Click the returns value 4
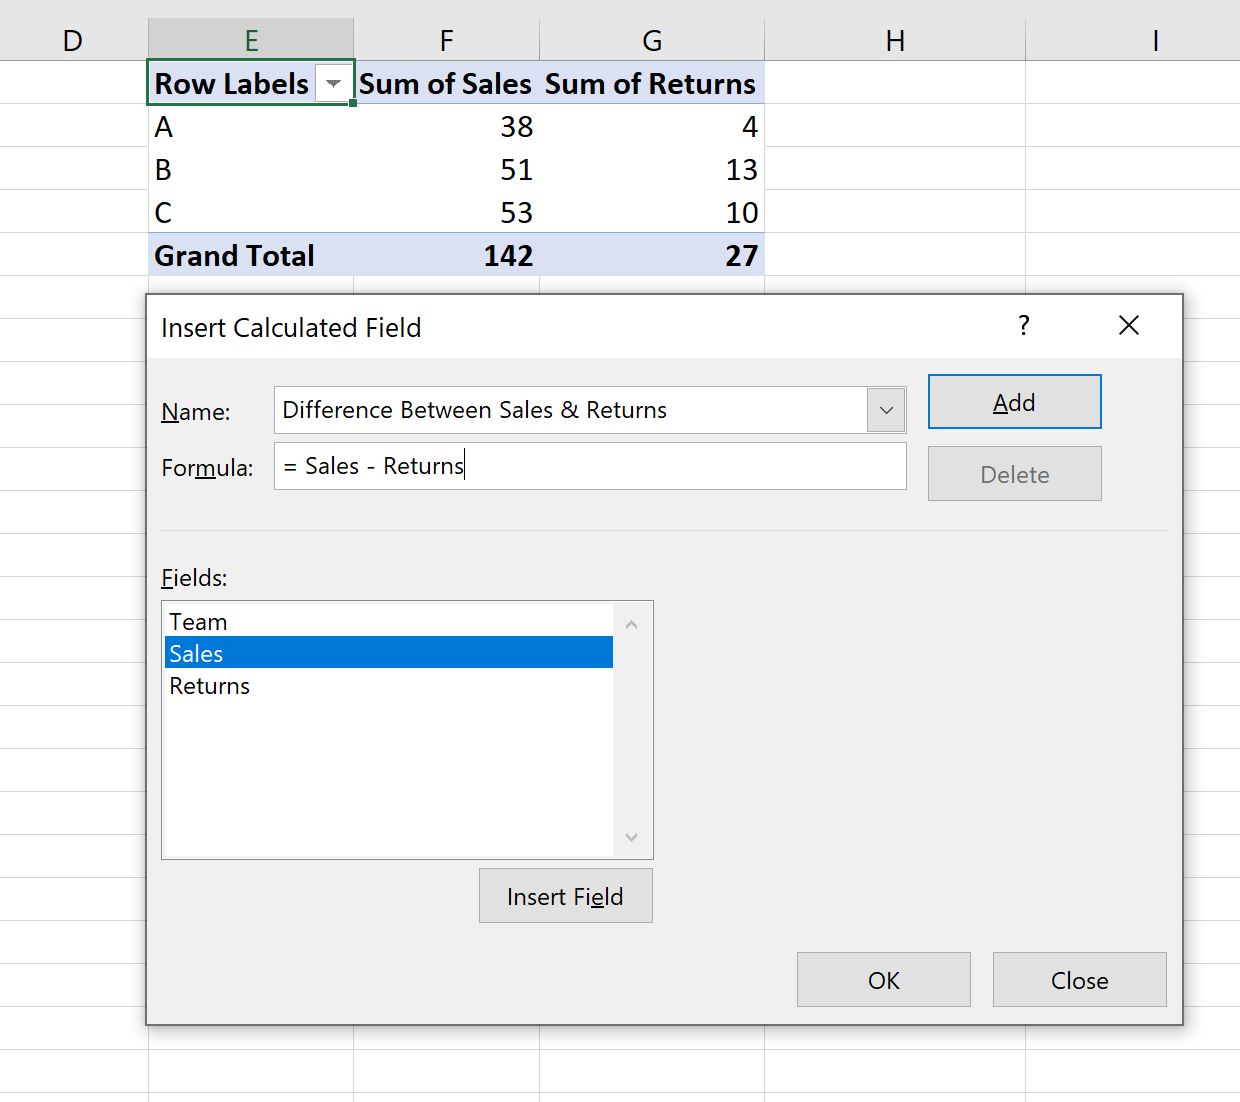This screenshot has width=1240, height=1102. coord(652,127)
